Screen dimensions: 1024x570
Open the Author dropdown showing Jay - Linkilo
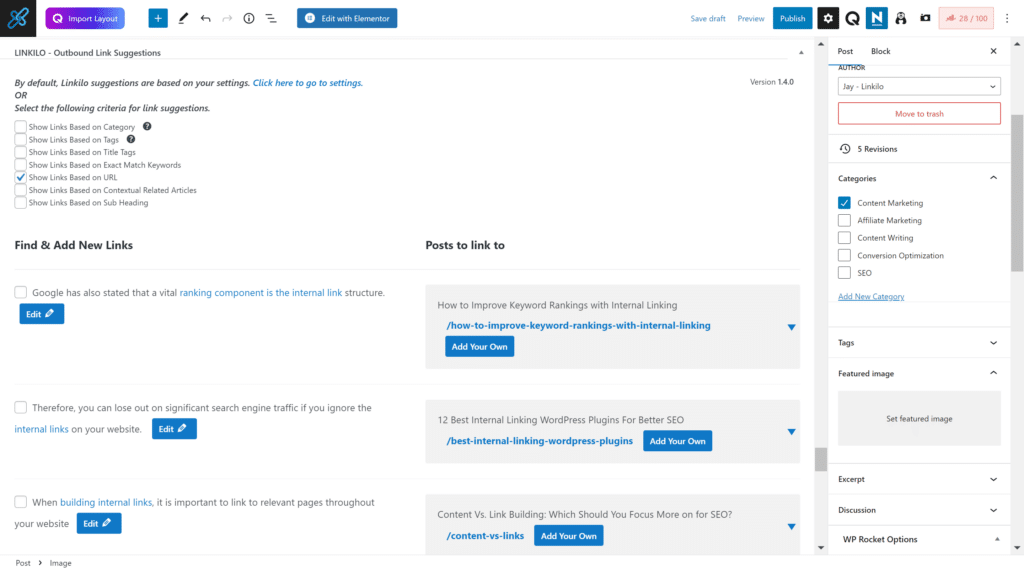pos(919,86)
